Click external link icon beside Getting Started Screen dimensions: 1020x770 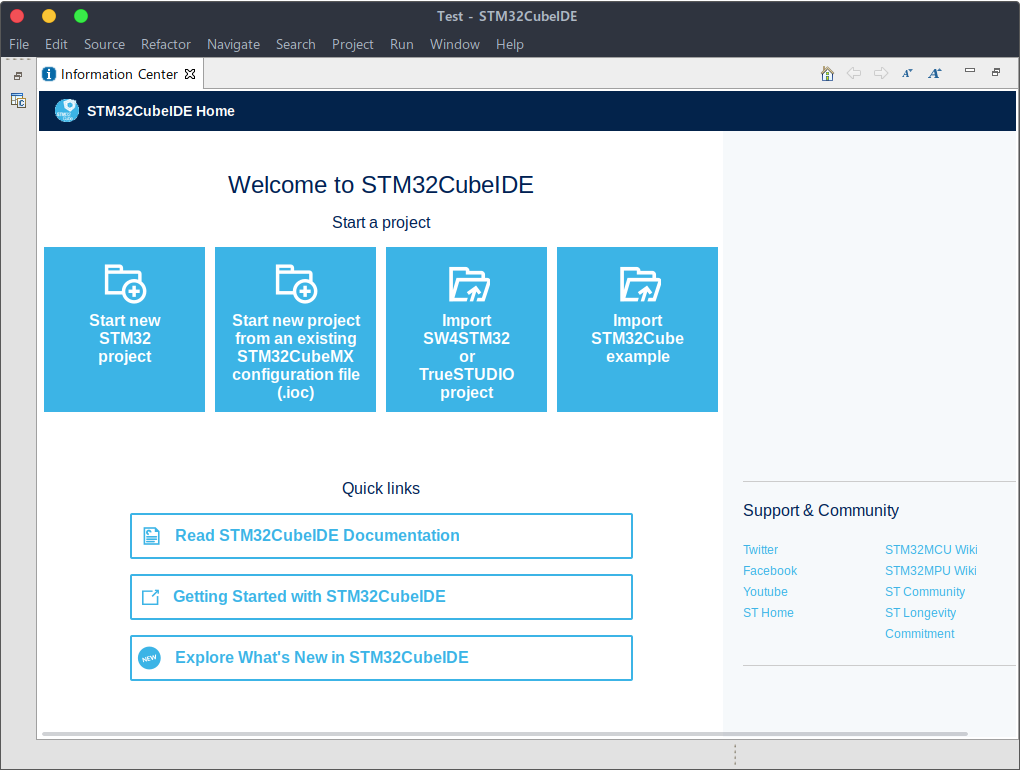coord(150,597)
